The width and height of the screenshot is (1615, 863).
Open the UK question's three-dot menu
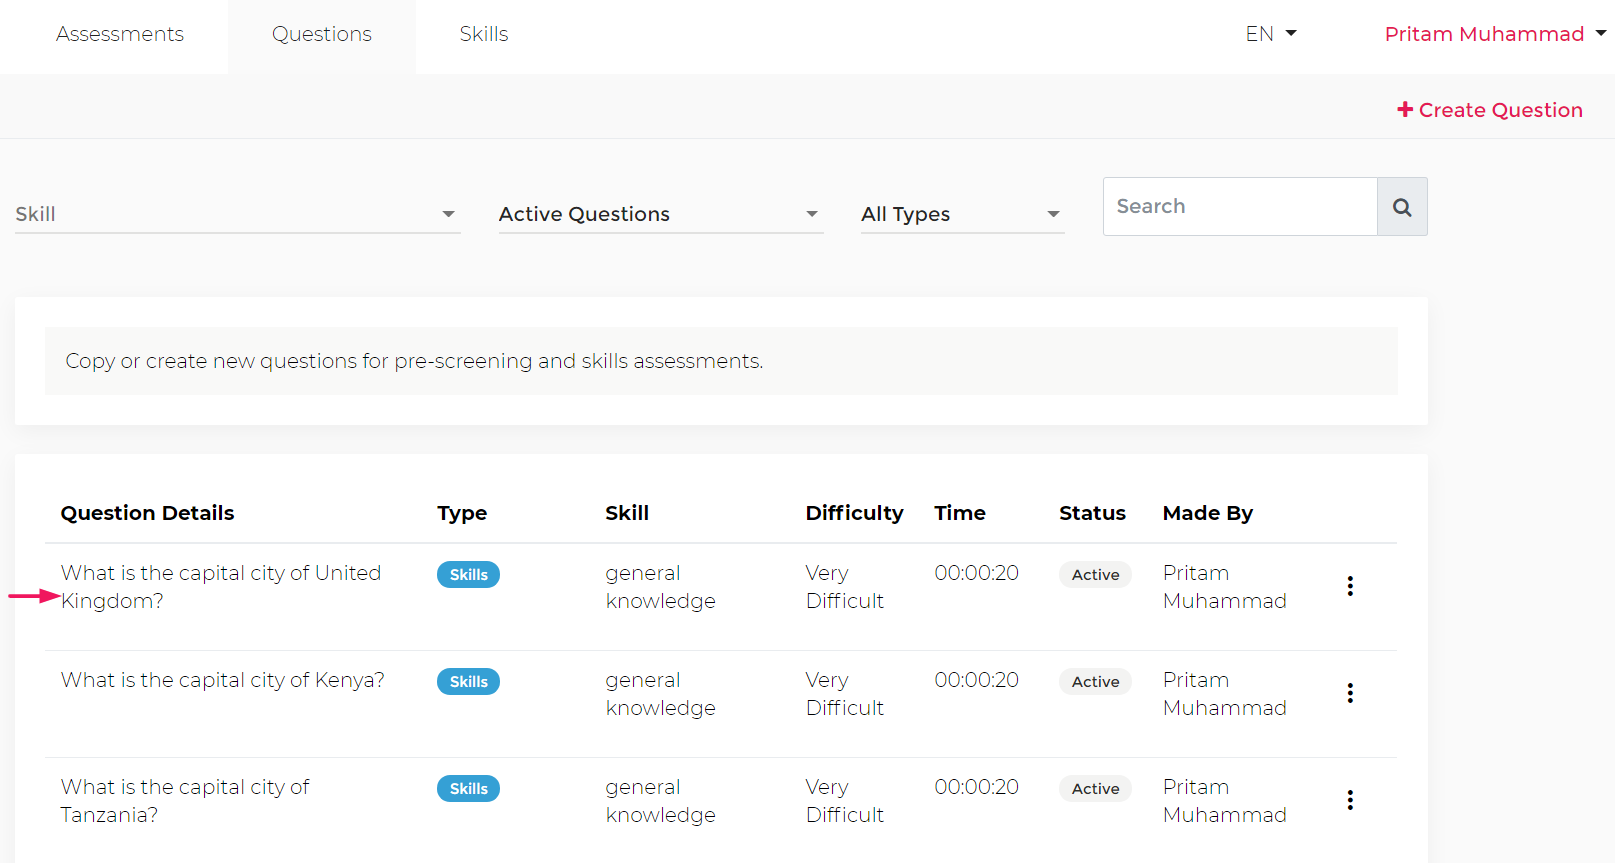click(x=1350, y=586)
